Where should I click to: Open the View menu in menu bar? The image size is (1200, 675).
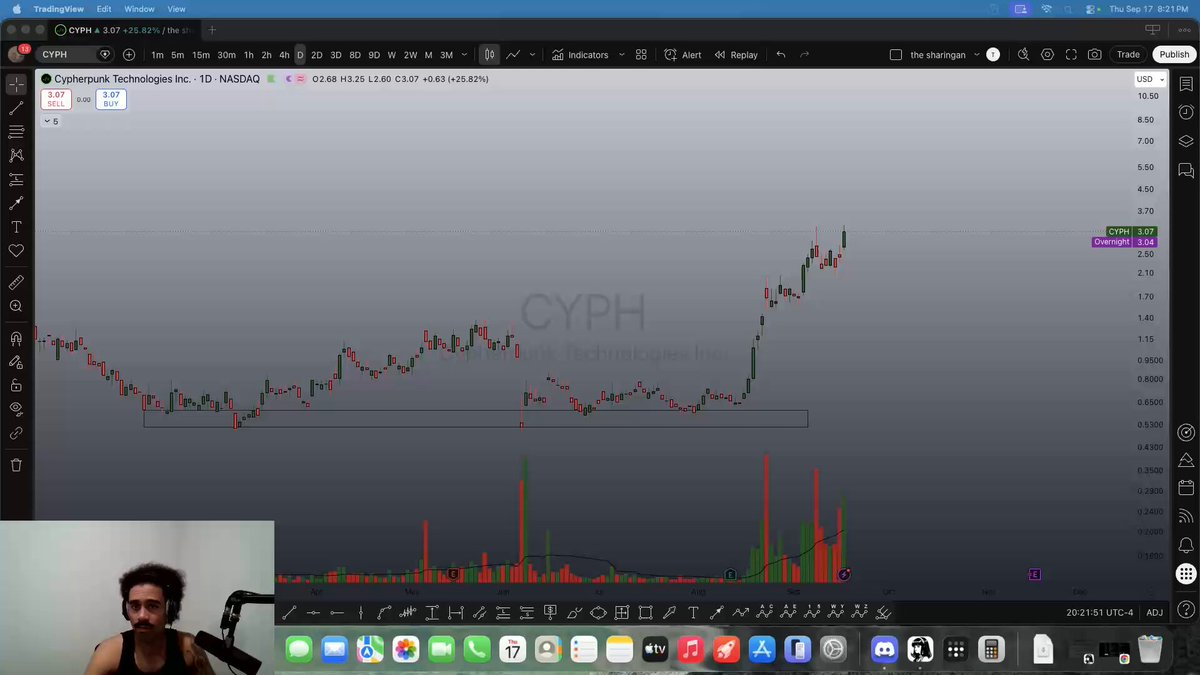(176, 9)
